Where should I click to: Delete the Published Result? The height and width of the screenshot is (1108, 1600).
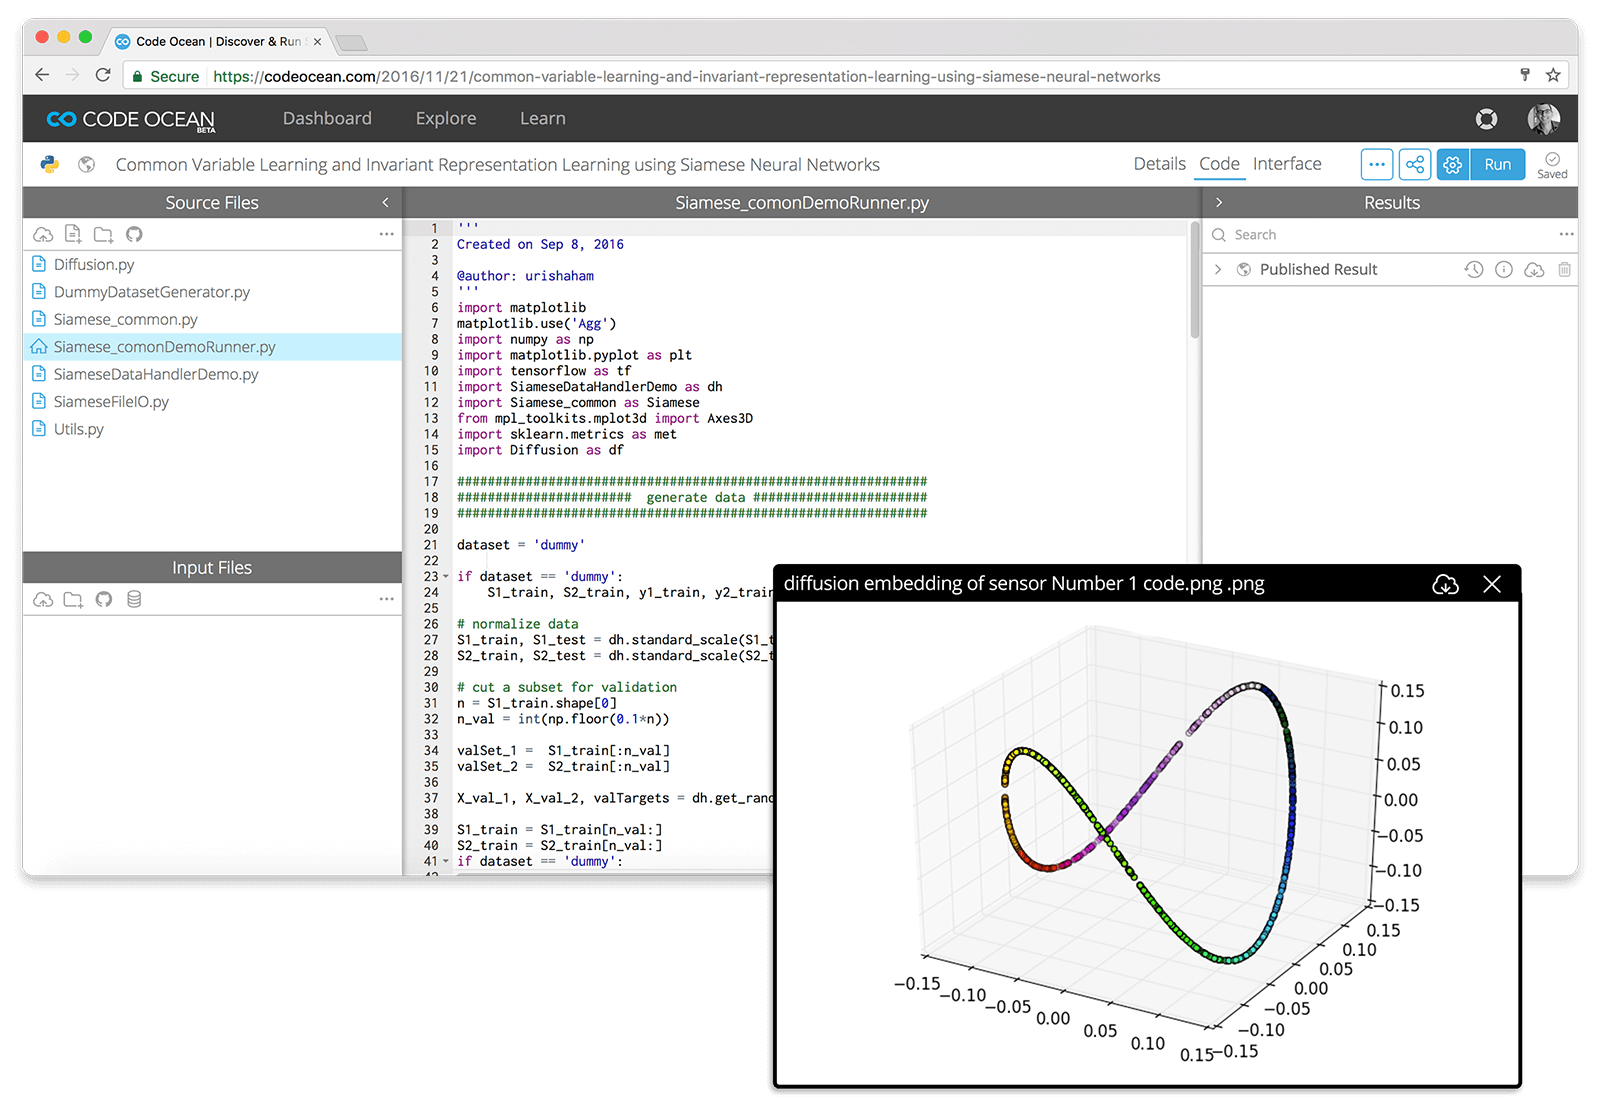1564,269
